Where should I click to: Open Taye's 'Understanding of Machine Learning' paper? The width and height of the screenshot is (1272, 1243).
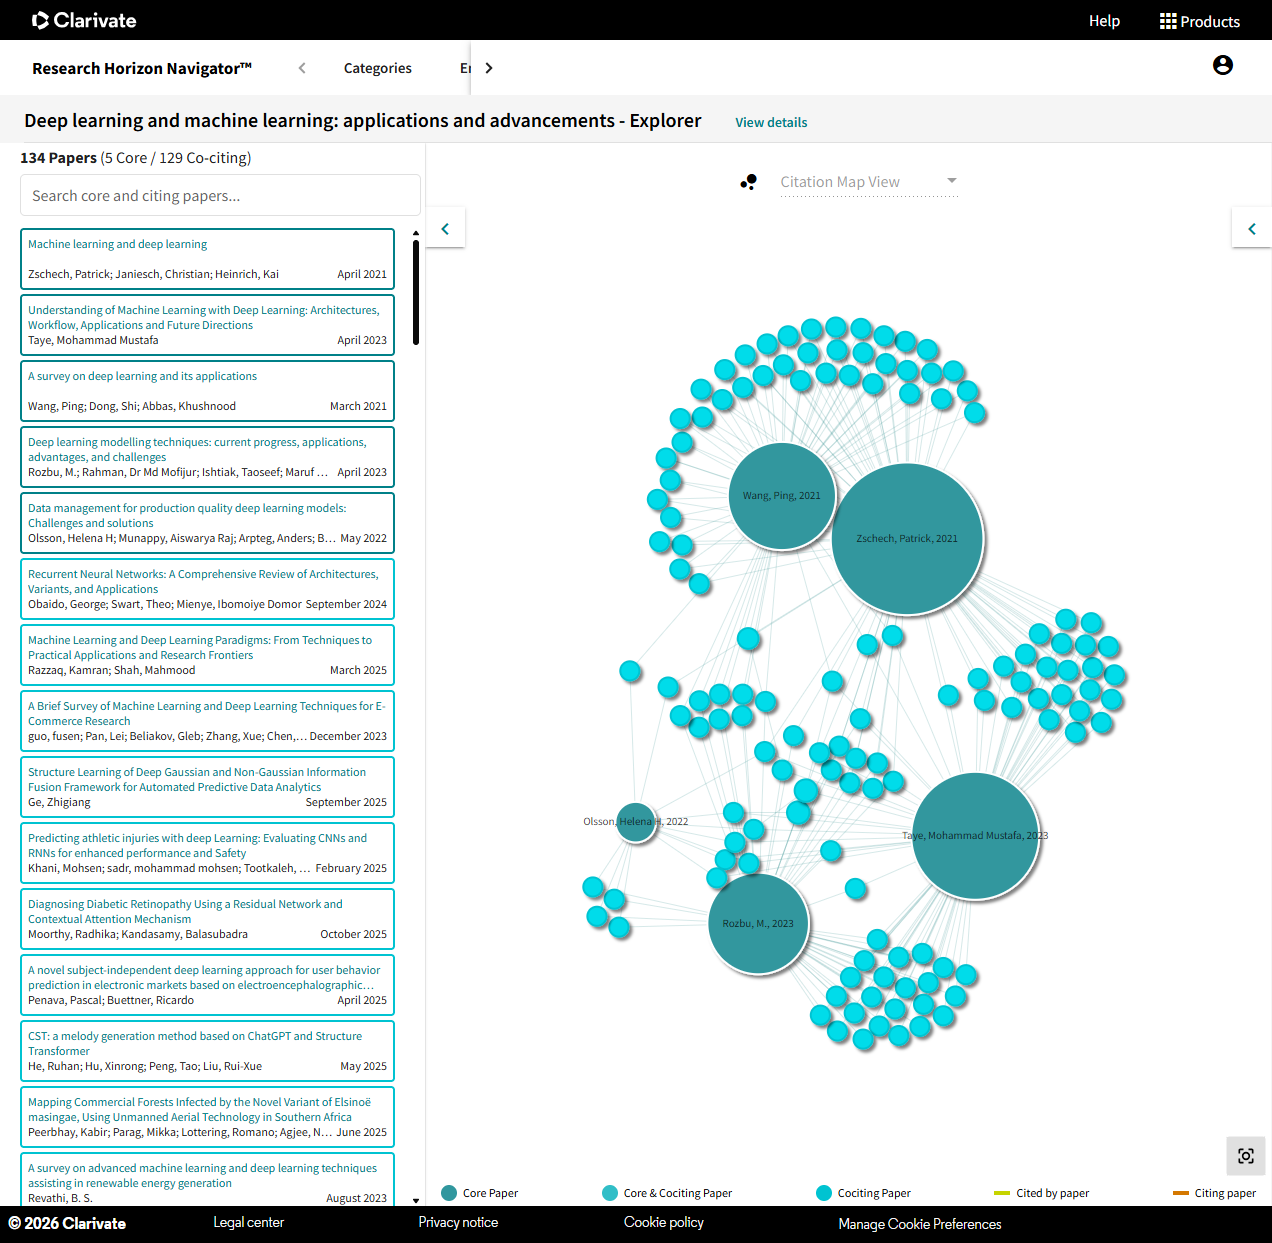click(x=207, y=325)
